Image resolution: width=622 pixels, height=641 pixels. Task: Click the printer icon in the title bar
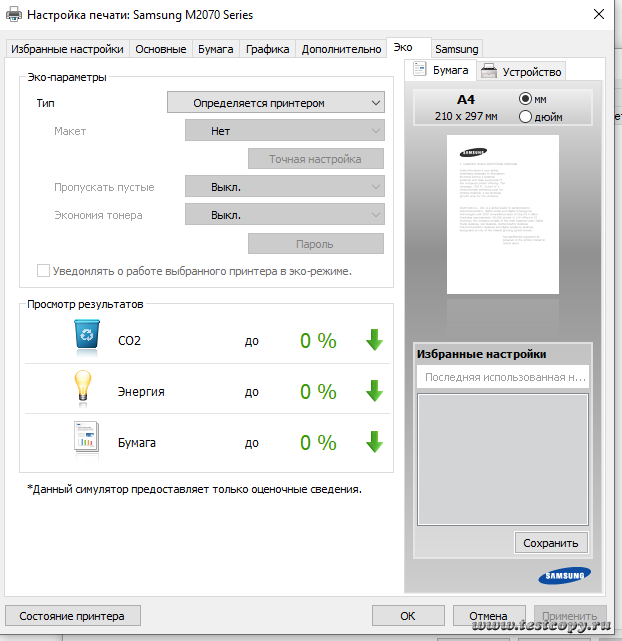tap(13, 15)
